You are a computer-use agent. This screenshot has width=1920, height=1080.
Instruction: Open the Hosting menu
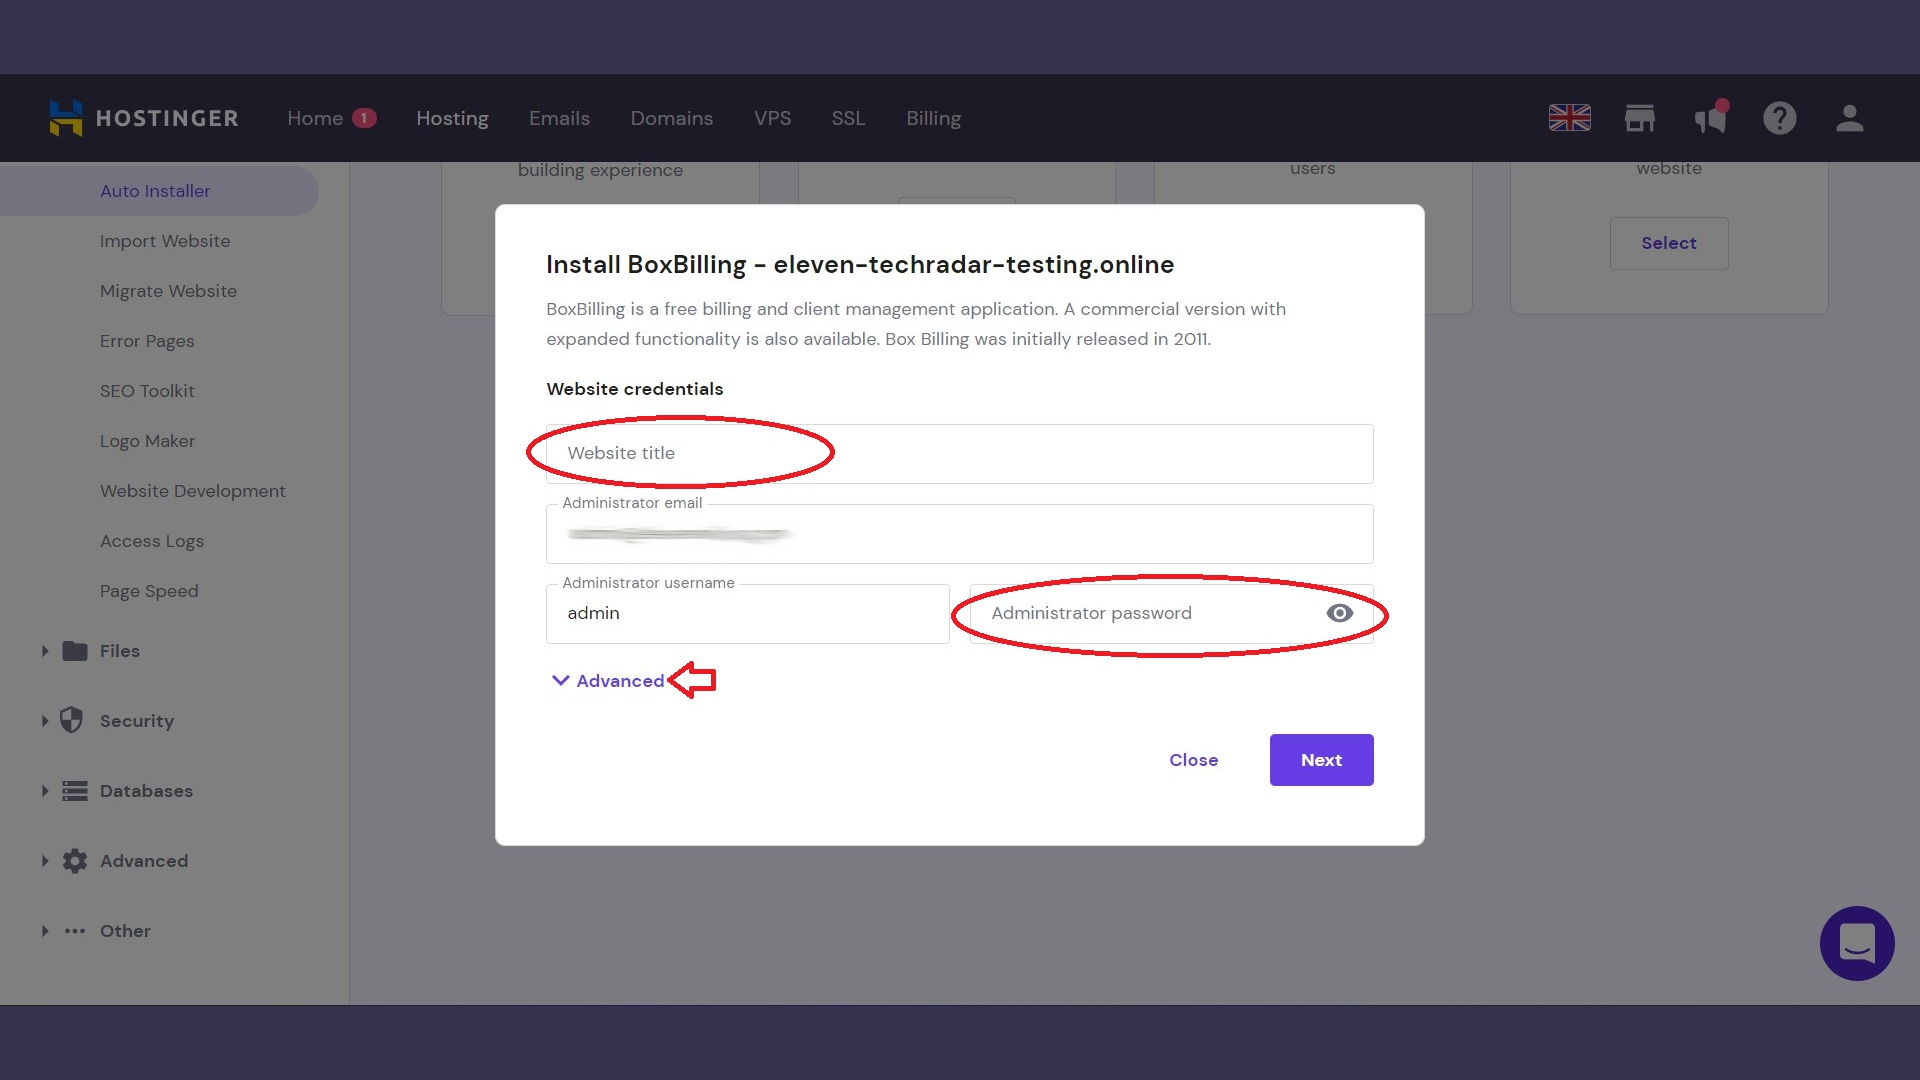tap(452, 118)
